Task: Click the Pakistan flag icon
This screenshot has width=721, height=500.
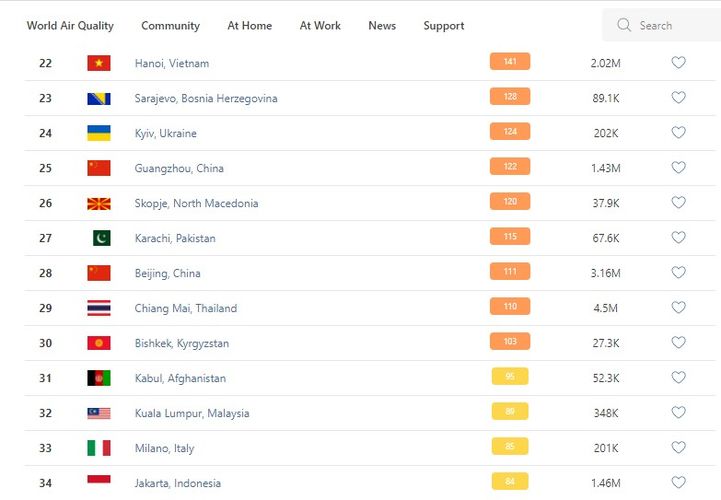Action: pyautogui.click(x=101, y=238)
